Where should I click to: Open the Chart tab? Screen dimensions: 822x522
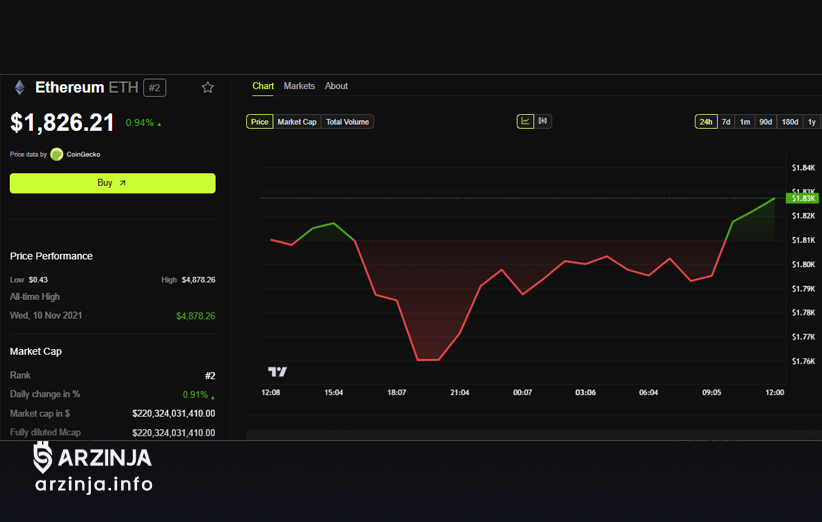263,86
